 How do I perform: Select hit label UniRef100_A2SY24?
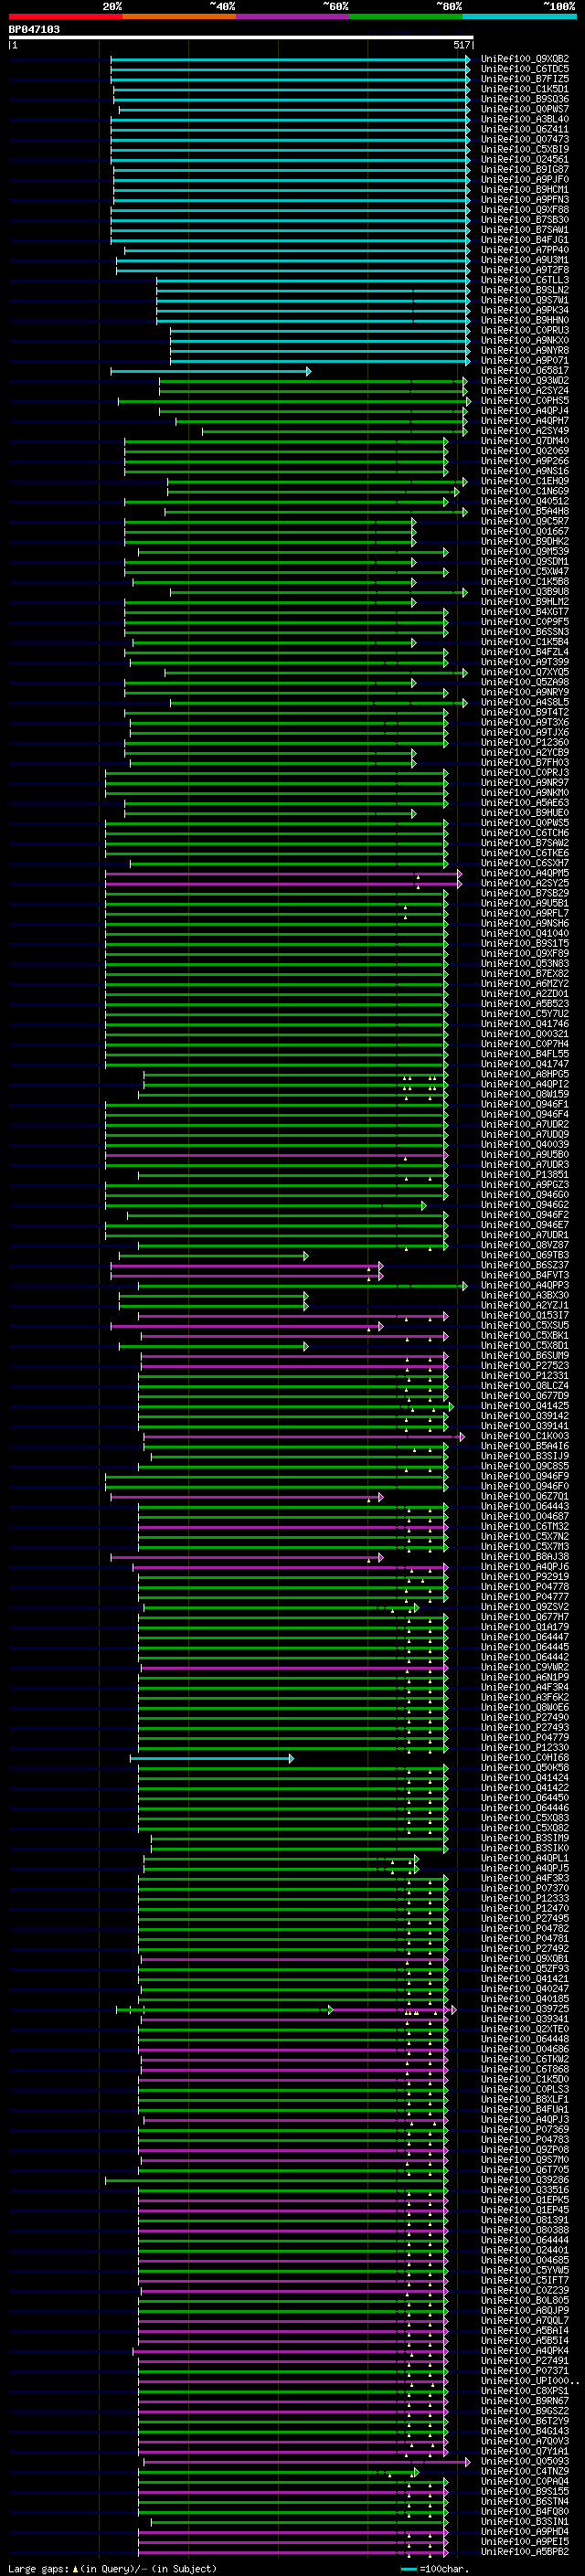coord(525,391)
